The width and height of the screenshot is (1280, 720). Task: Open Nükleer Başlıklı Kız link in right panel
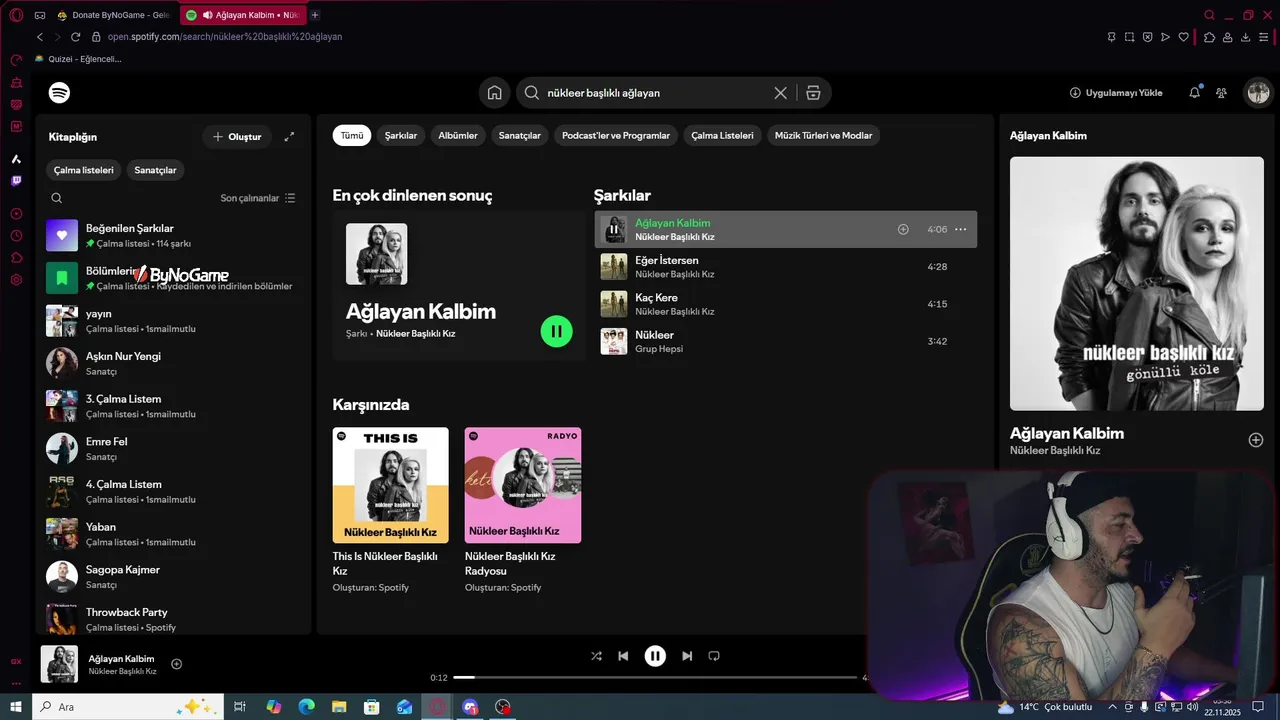click(x=1055, y=451)
